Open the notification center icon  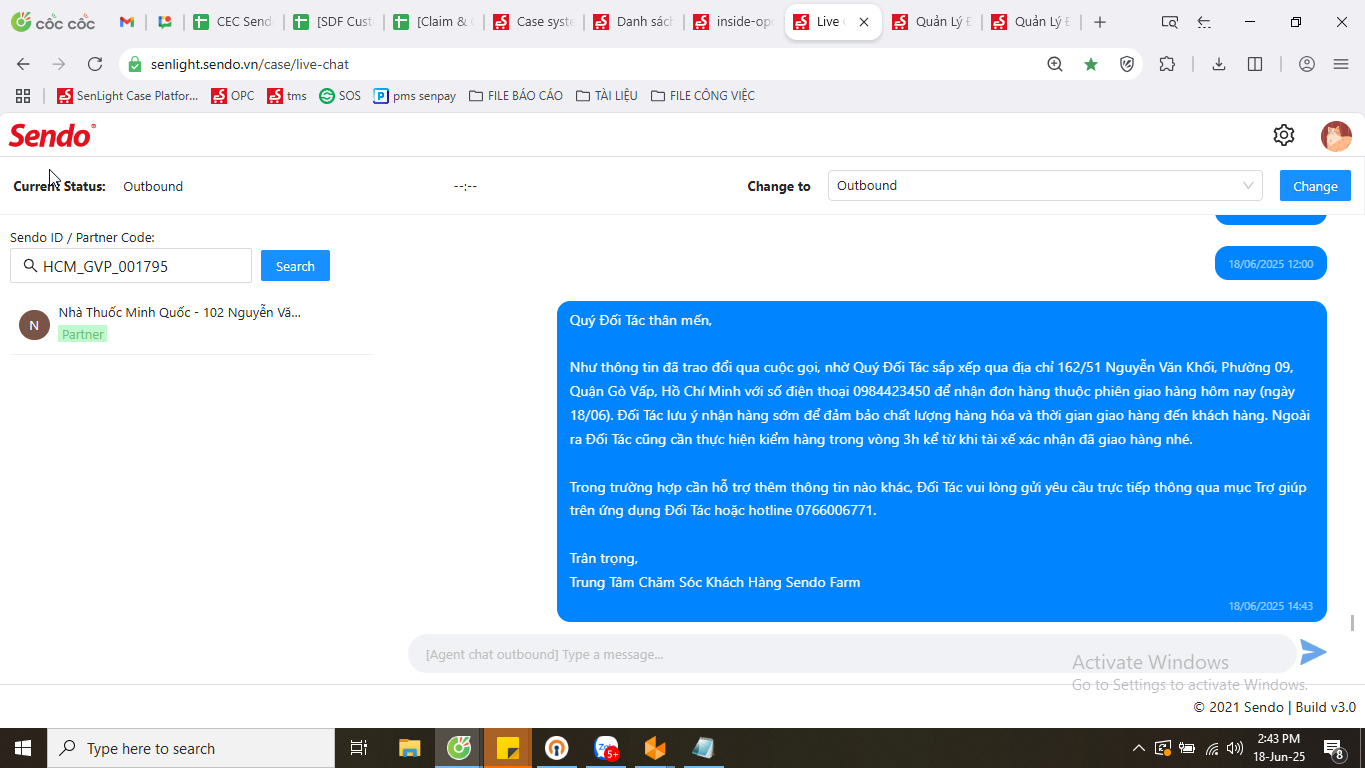click(1333, 748)
